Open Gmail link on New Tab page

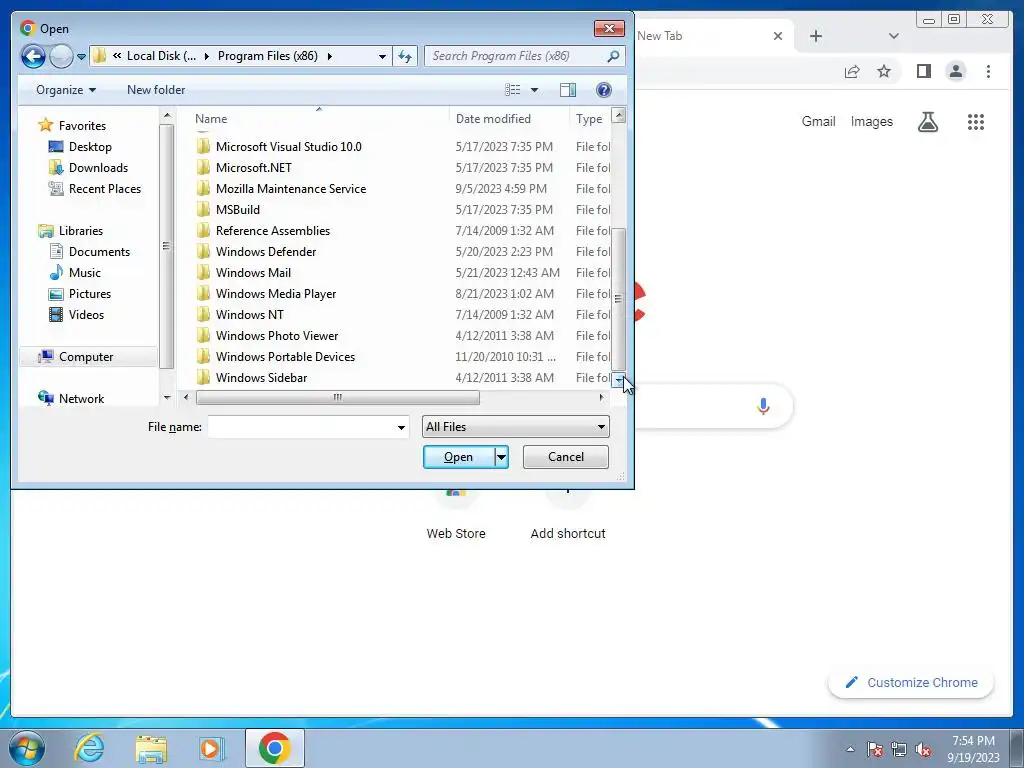pos(818,121)
